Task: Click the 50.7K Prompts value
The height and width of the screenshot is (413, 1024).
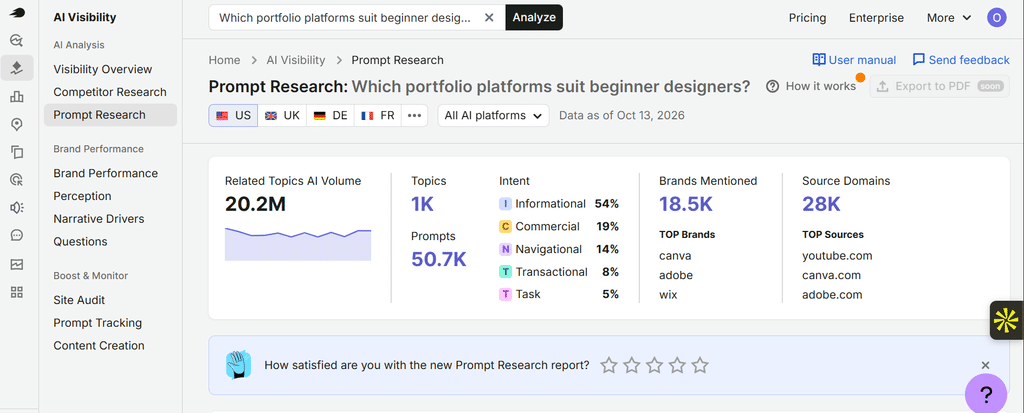Action: point(439,259)
